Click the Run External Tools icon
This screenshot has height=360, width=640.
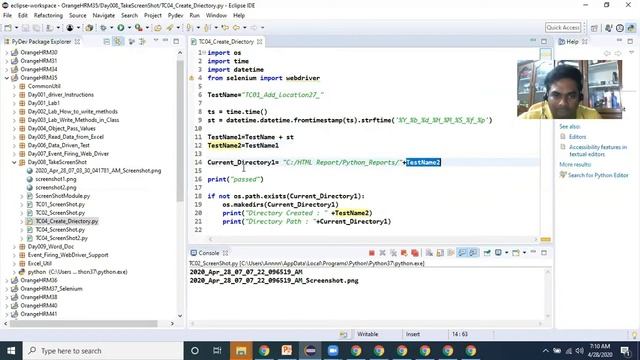pos(139,28)
